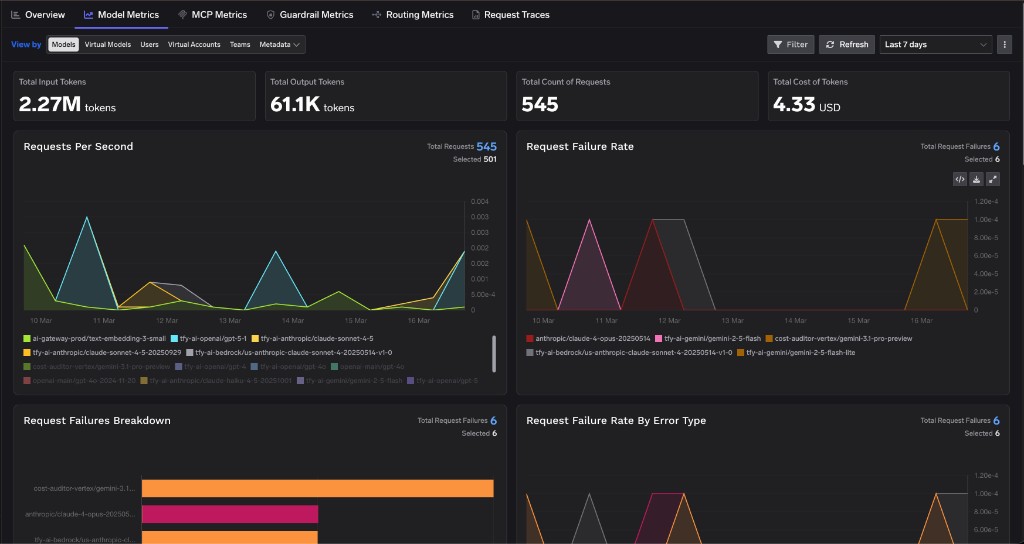1024x544 pixels.
Task: Expand Request Failure Rate chart to fullscreen
Action: click(993, 179)
